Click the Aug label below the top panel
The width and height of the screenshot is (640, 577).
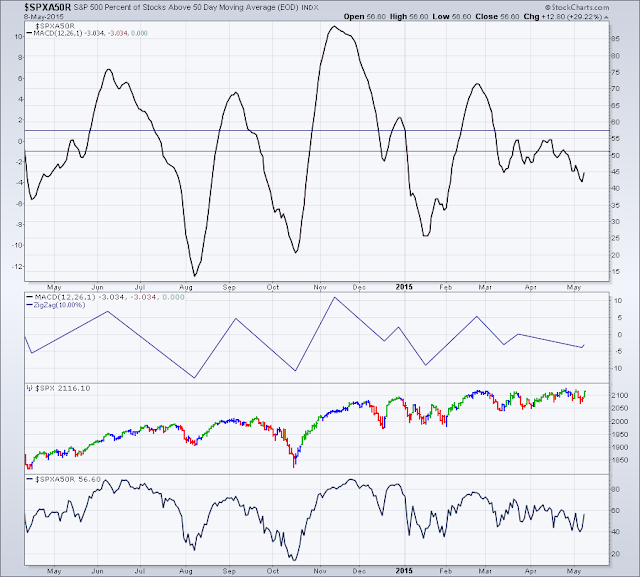point(186,287)
